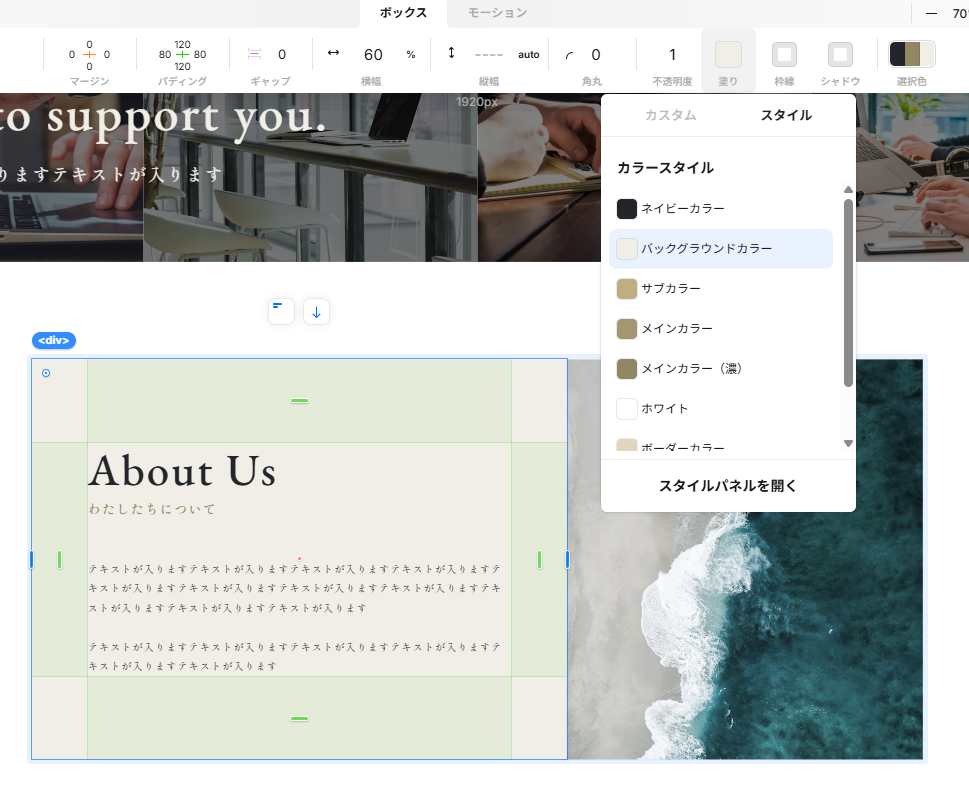The width and height of the screenshot is (969, 812).
Task: Click the vertical height arrow icon
Action: (451, 53)
